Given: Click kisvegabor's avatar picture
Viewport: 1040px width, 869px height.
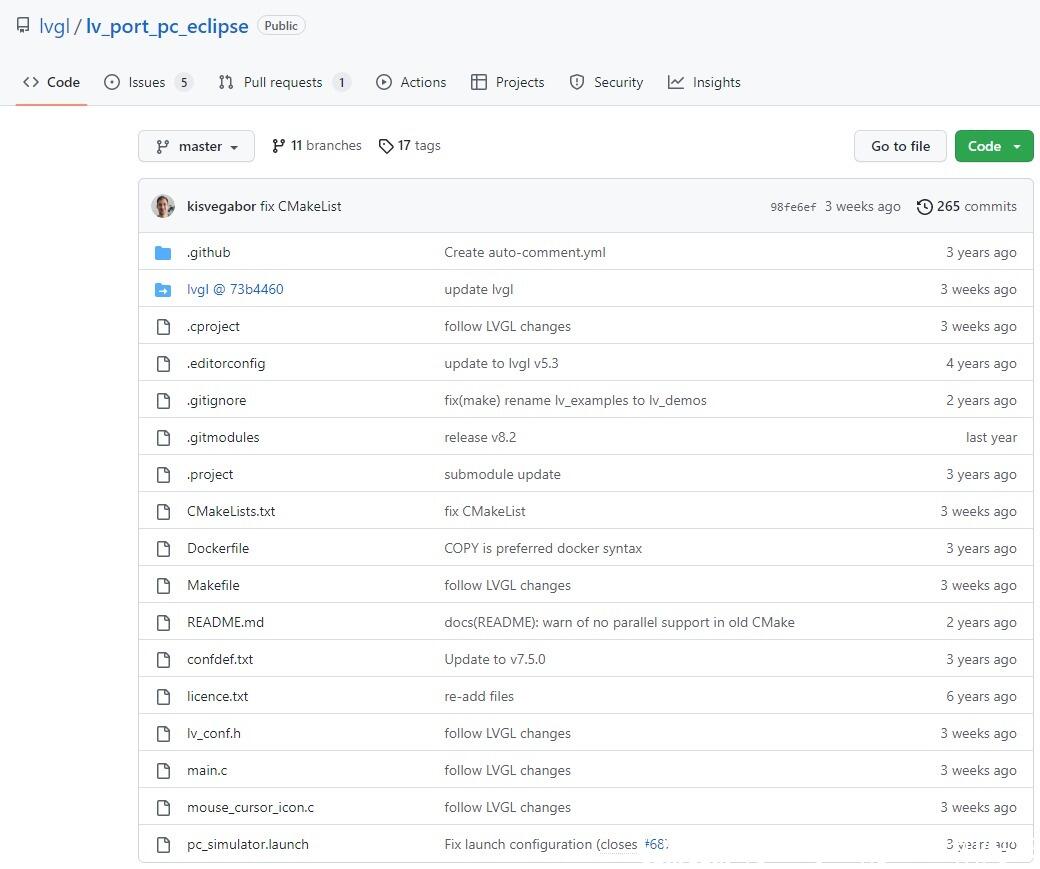Looking at the screenshot, I should coord(163,207).
